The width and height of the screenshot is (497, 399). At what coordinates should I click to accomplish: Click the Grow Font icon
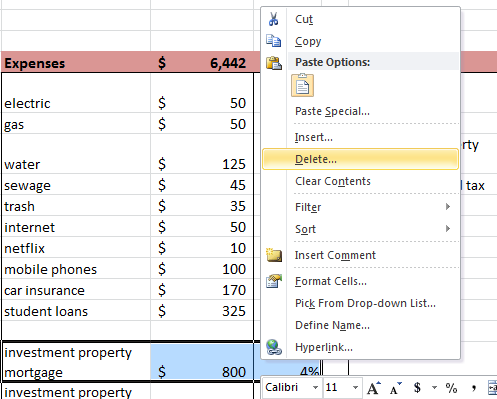(x=374, y=388)
